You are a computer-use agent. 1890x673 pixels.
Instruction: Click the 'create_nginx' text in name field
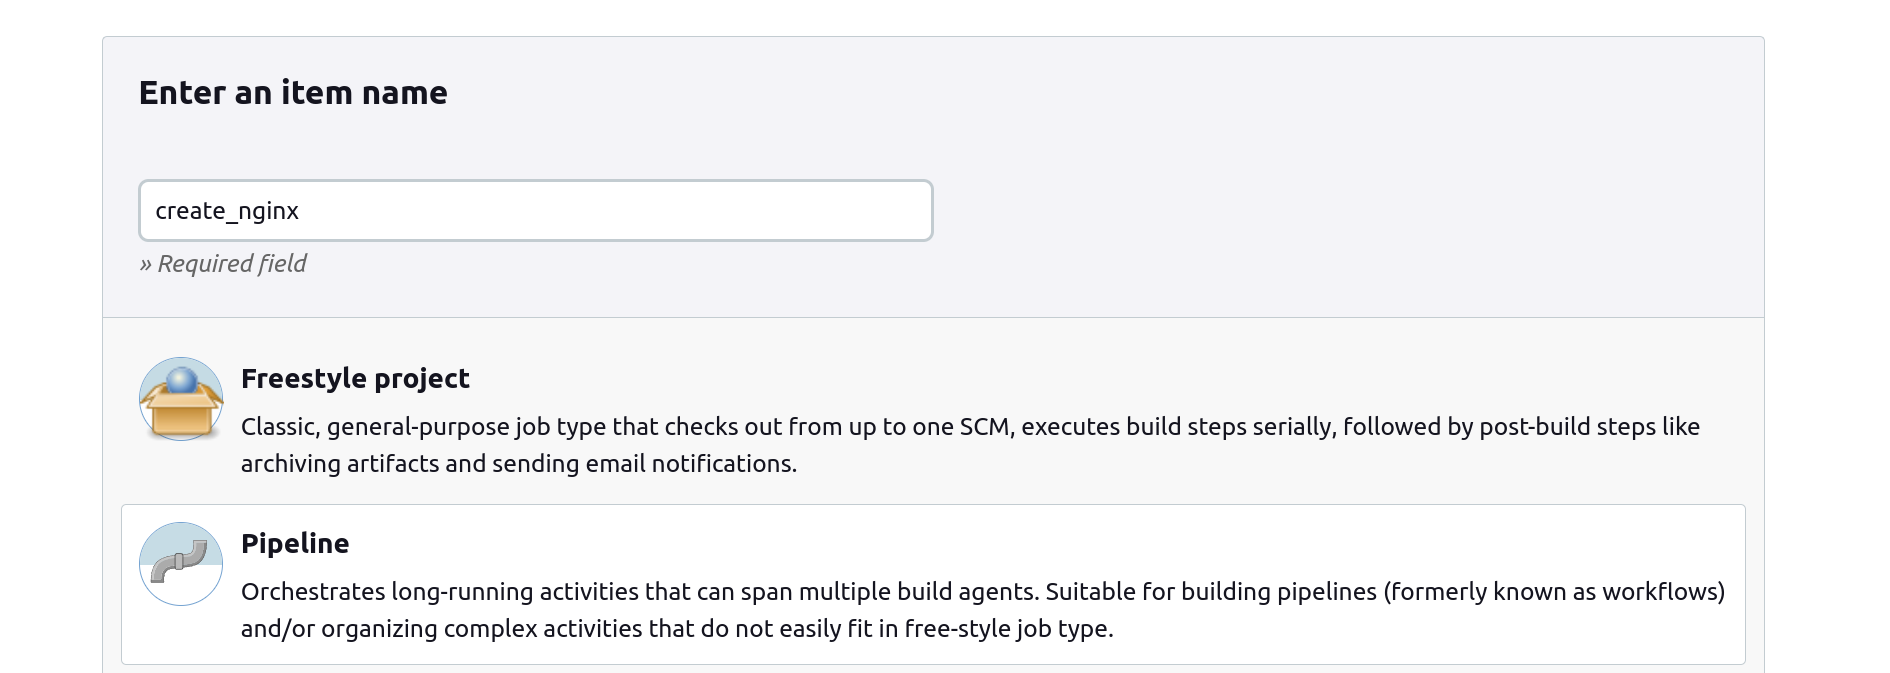click(x=227, y=211)
